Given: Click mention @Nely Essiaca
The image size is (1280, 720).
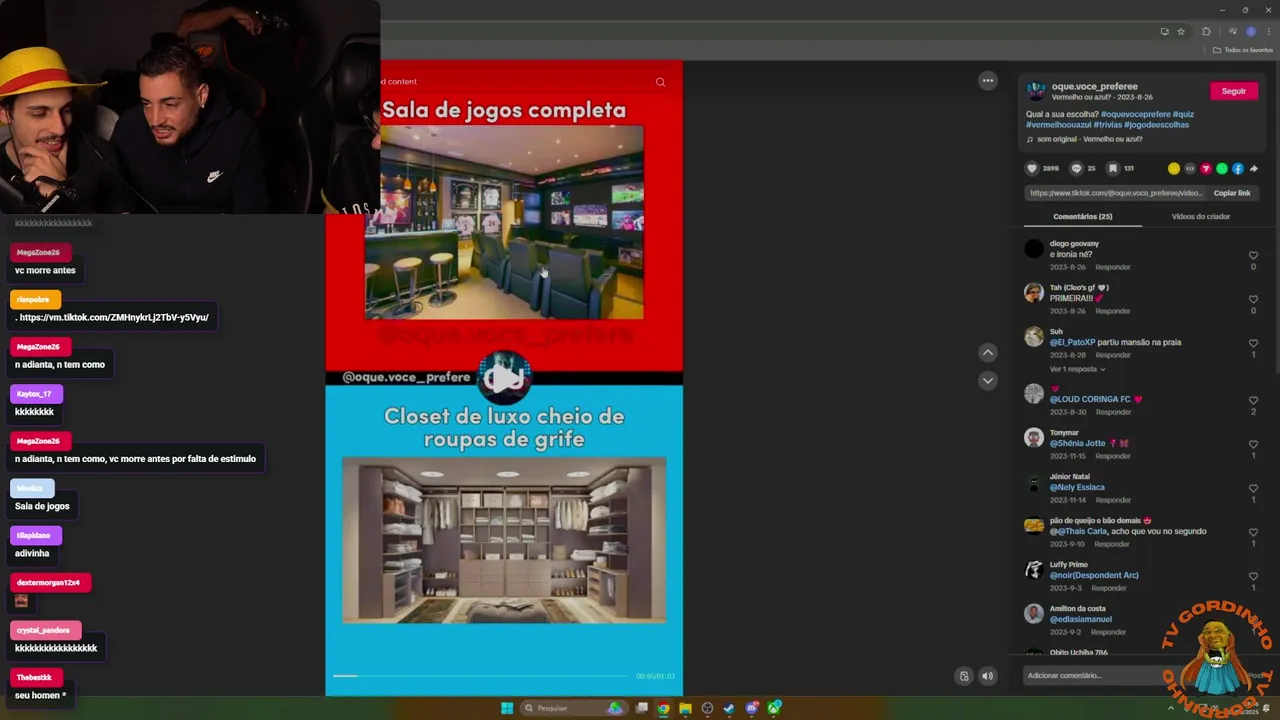Looking at the screenshot, I should pos(1077,487).
